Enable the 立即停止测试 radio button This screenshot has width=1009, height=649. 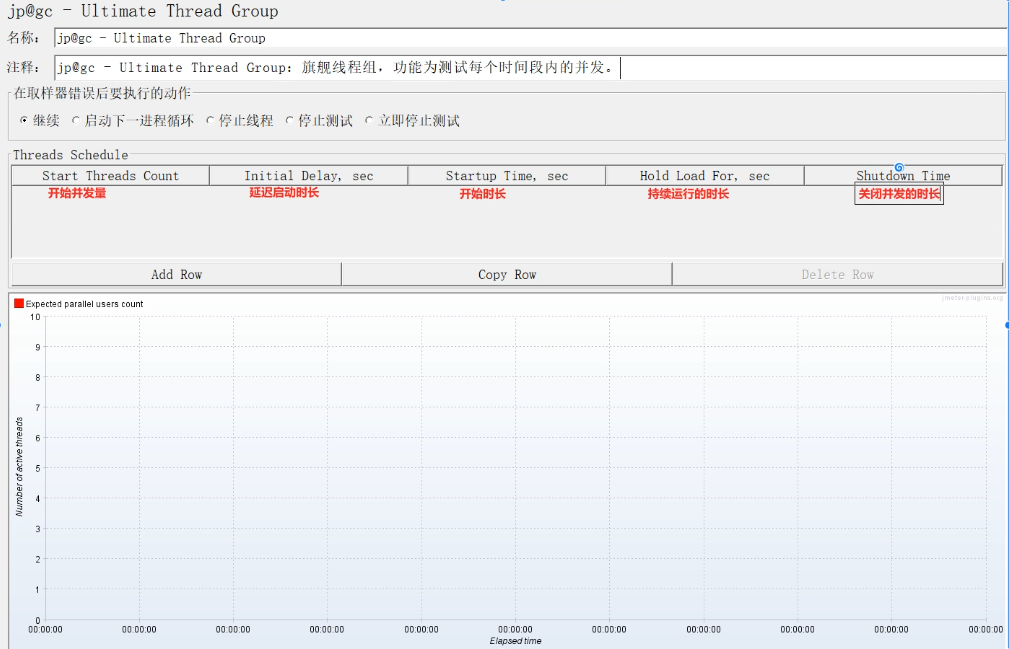coord(369,121)
